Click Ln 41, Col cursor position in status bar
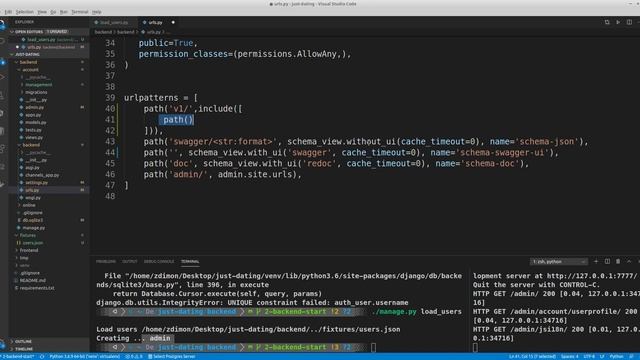 (x=532, y=356)
